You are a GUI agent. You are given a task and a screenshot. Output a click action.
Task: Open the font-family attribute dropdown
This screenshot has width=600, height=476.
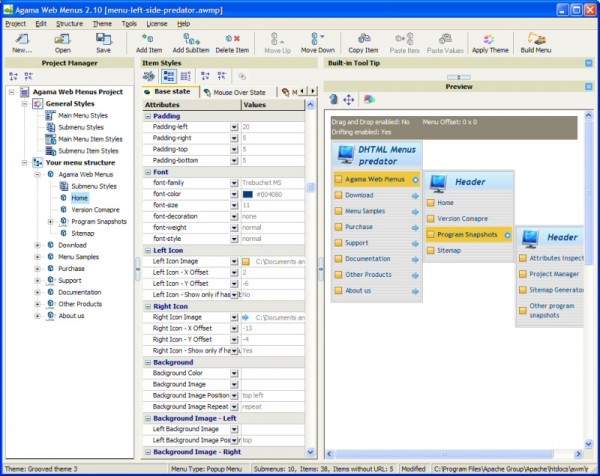click(233, 184)
